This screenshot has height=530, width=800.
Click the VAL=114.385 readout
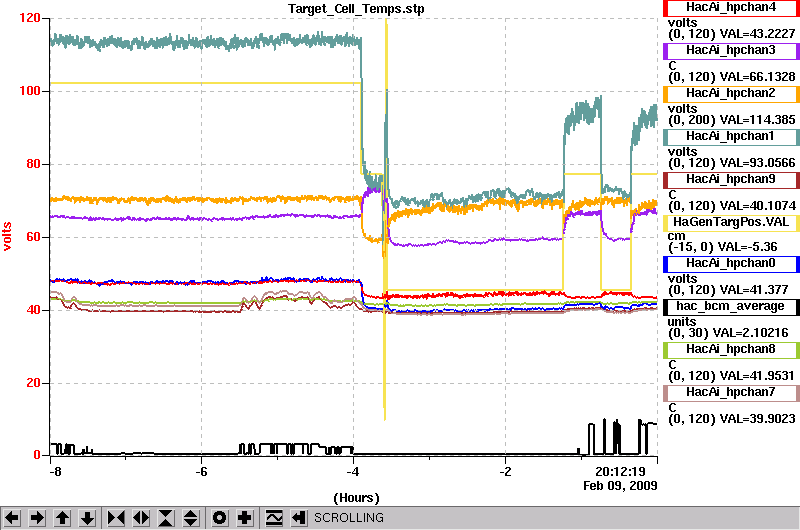click(x=757, y=120)
